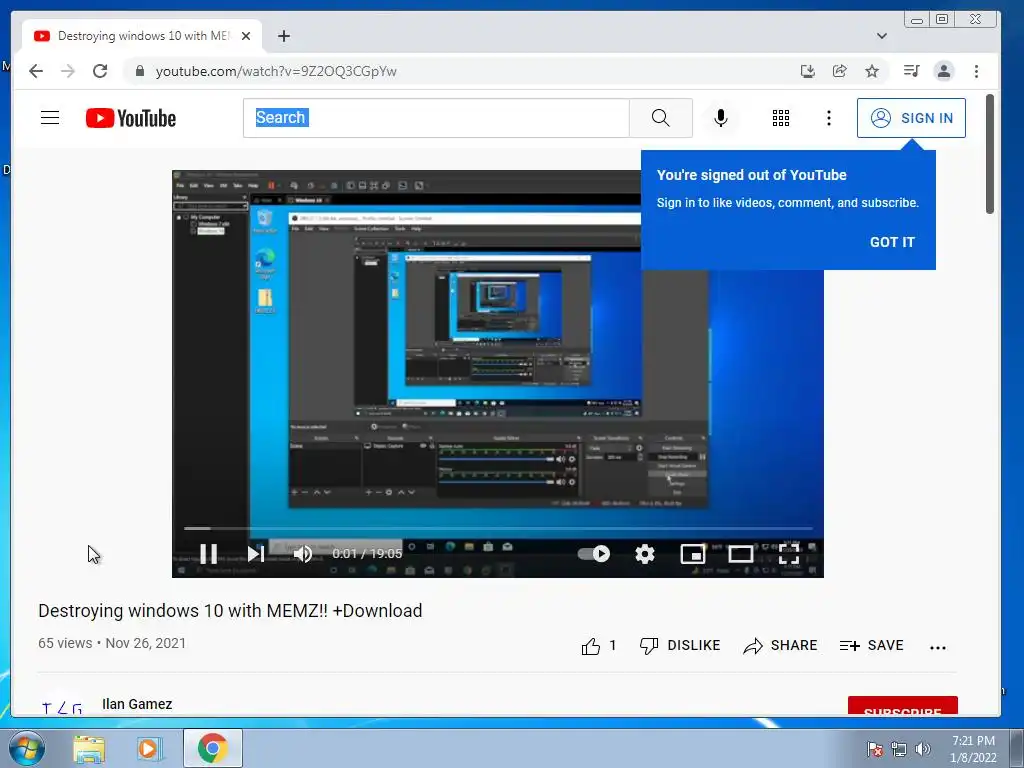Screen dimensions: 1024x768
Task: Open YouTube settings three-dot menu
Action: point(829,118)
